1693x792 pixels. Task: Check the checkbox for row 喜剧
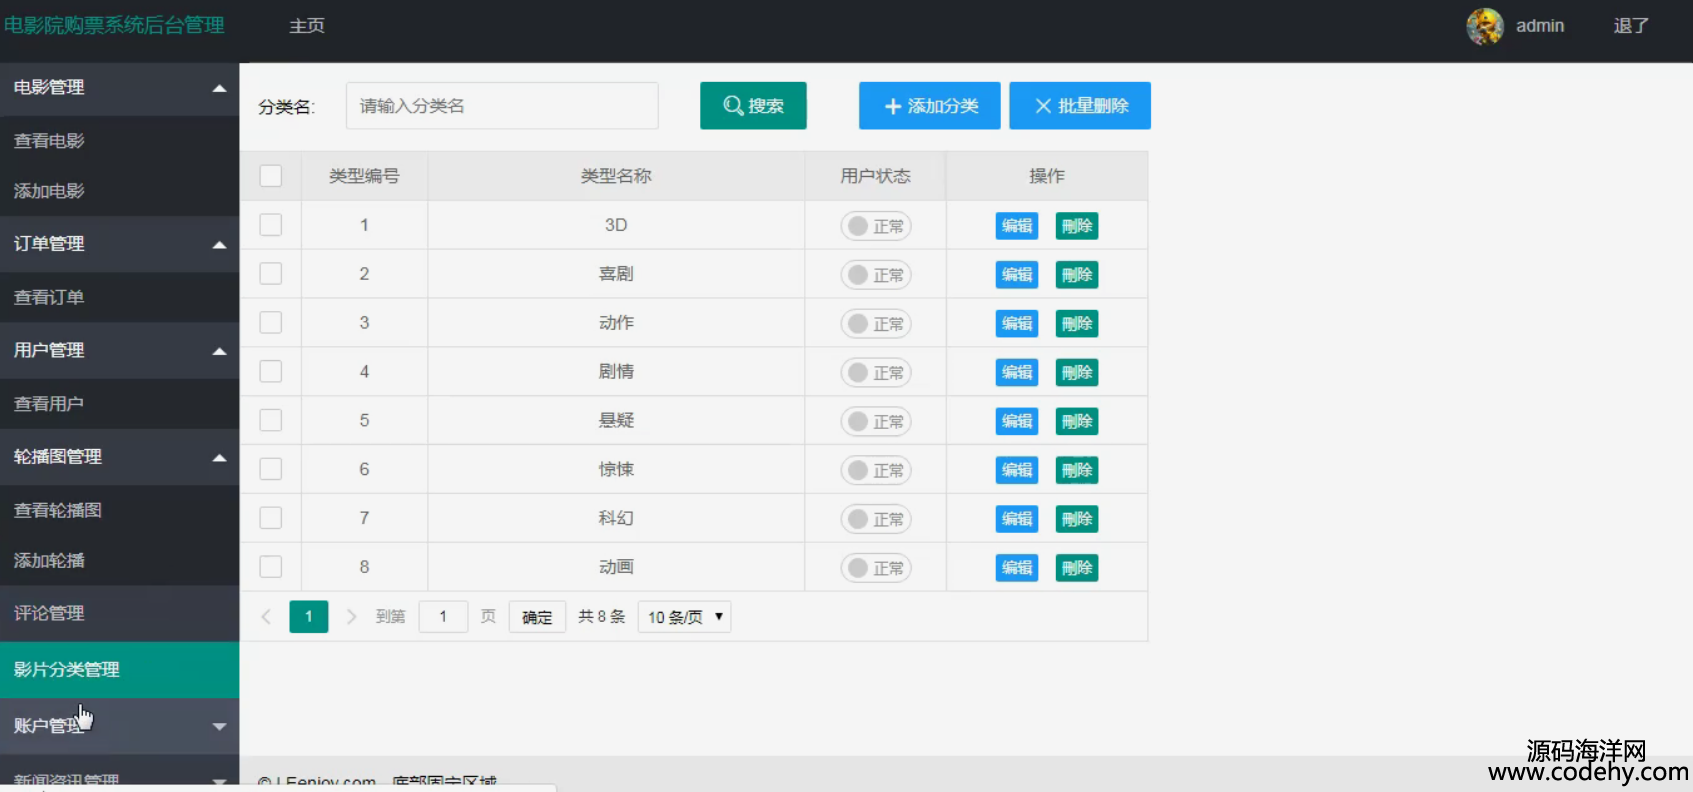coord(271,274)
